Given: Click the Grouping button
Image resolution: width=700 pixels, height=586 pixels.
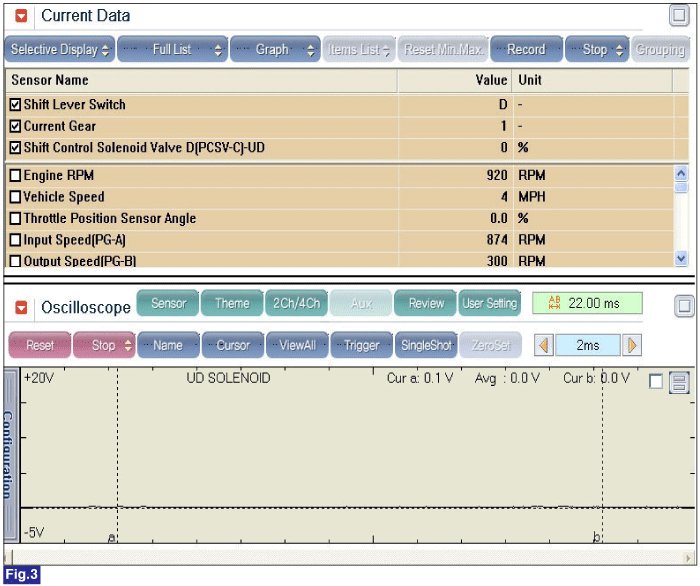Looking at the screenshot, I should coord(660,49).
